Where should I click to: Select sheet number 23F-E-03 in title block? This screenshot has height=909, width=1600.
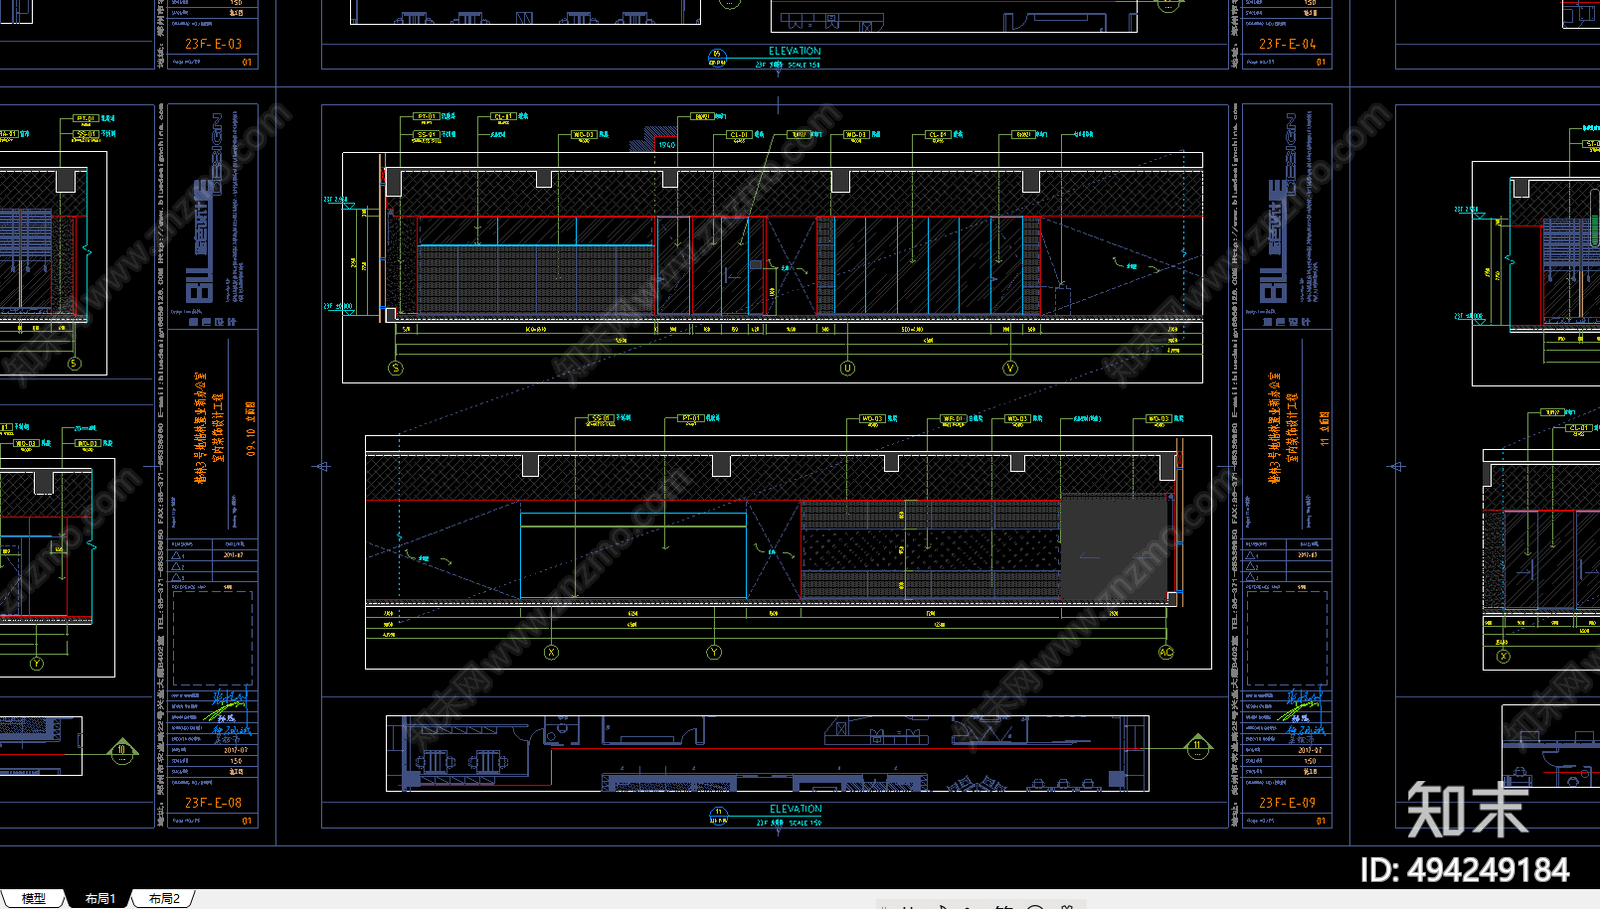pyautogui.click(x=213, y=44)
